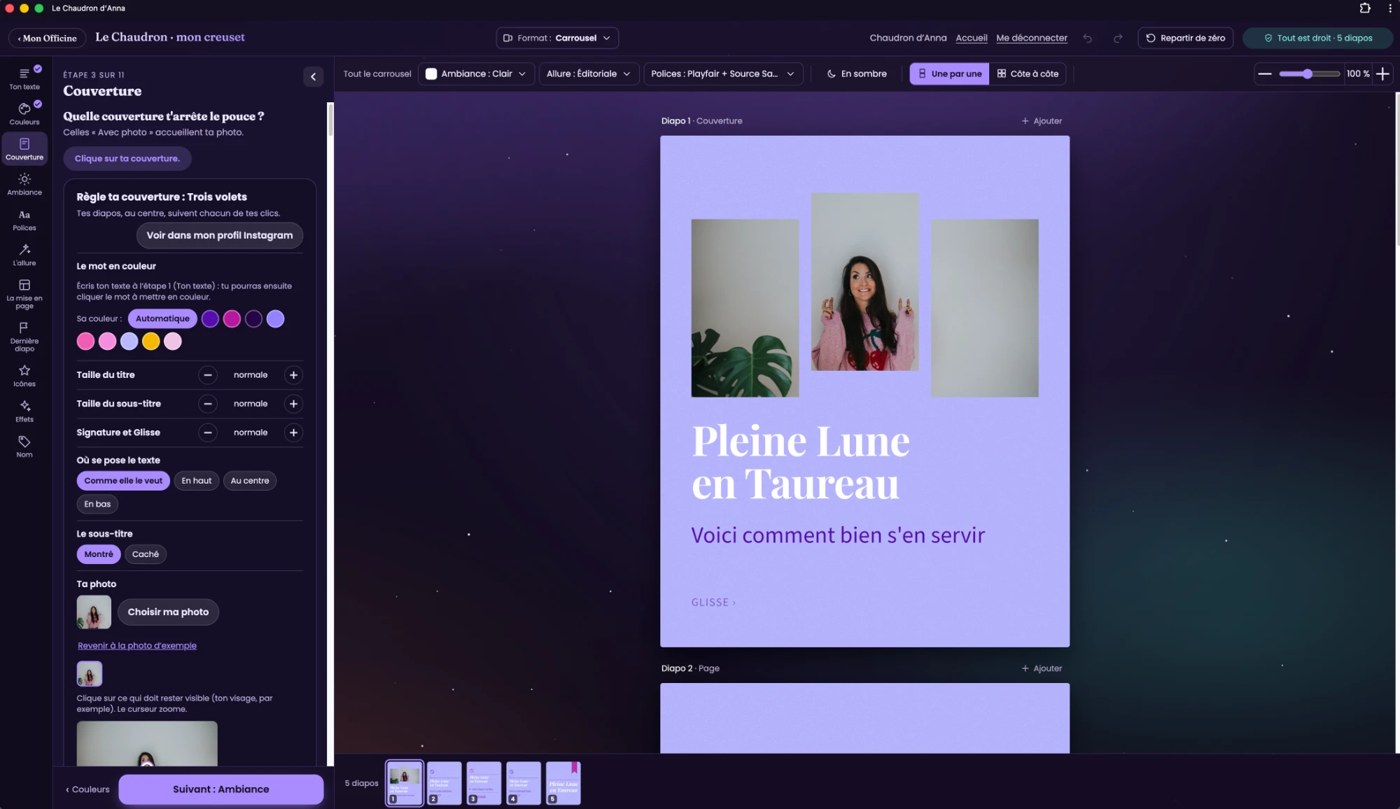1400x809 pixels.
Task: Open the Allure : Éditoriale dropdown
Action: (590, 74)
